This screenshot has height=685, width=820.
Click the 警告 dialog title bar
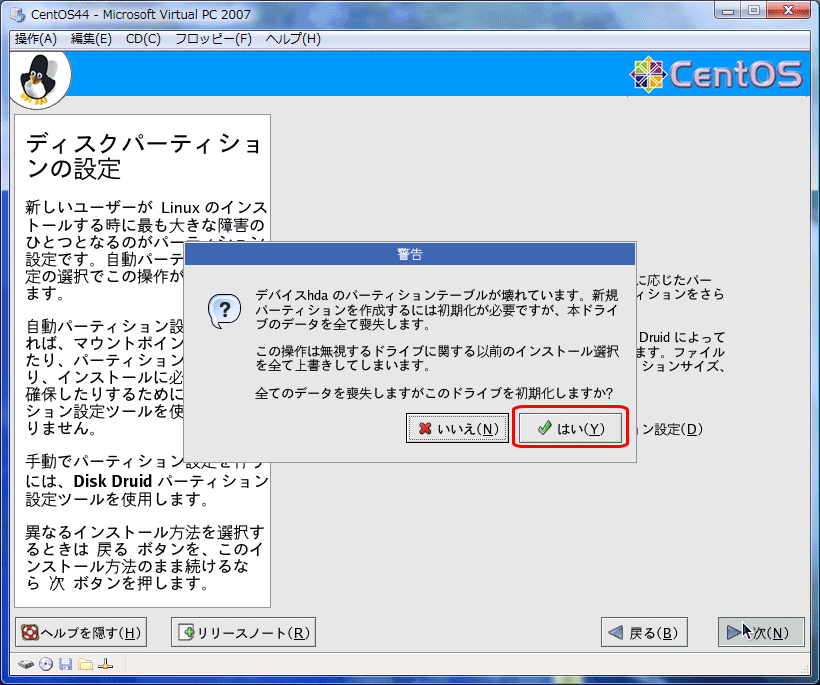pos(410,254)
